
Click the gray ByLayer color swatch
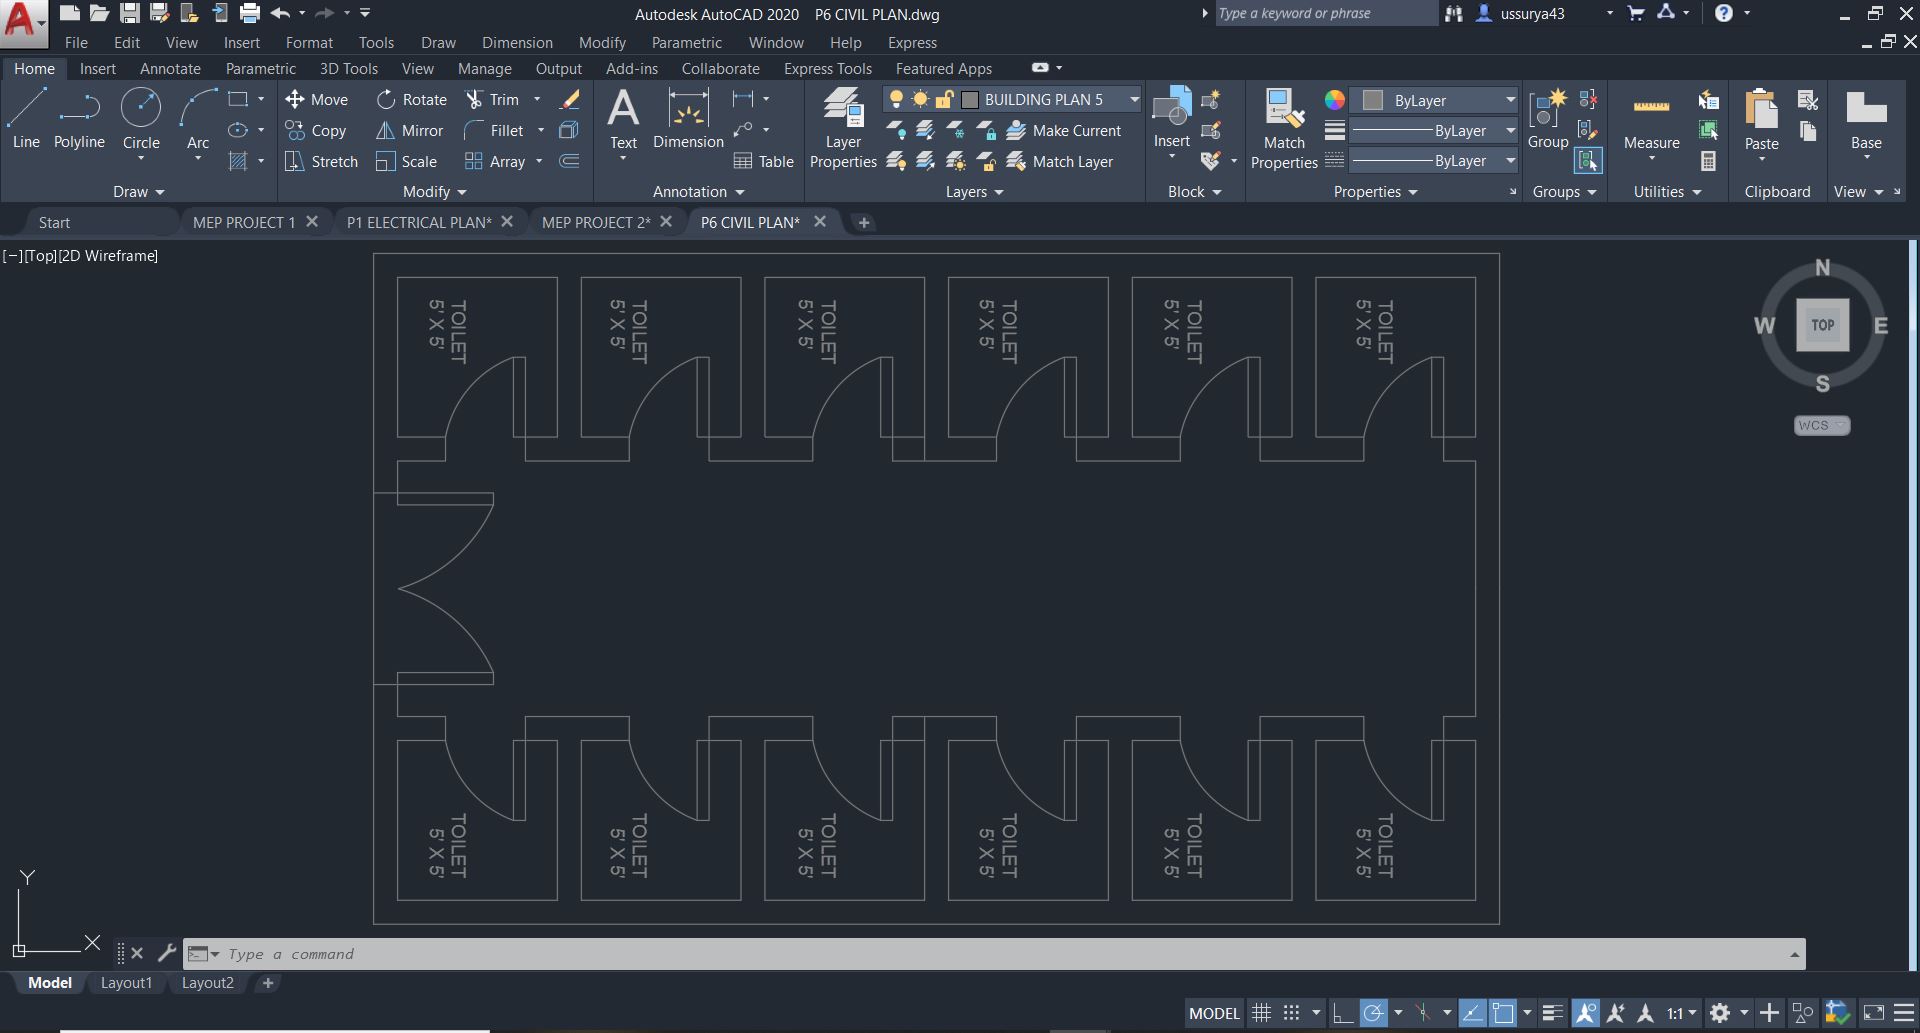1372,99
